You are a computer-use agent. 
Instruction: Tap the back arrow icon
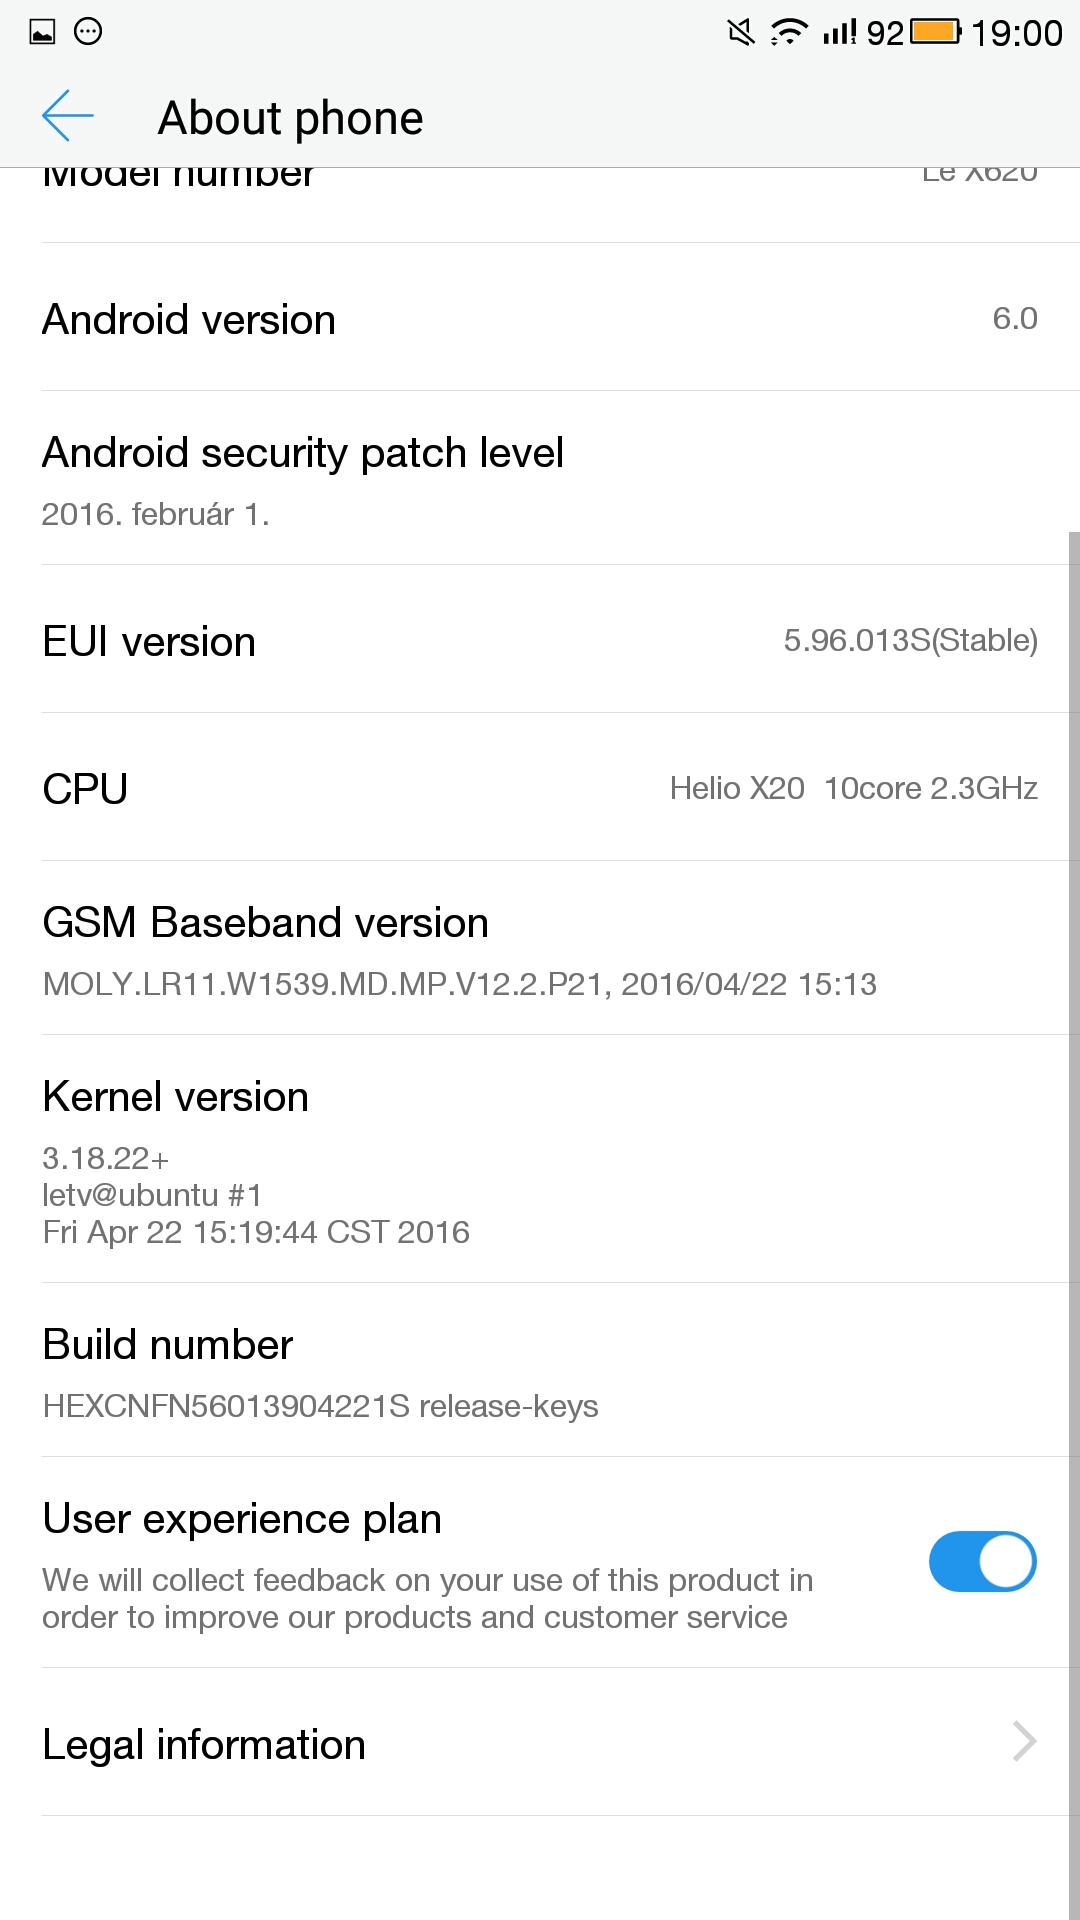coord(68,116)
